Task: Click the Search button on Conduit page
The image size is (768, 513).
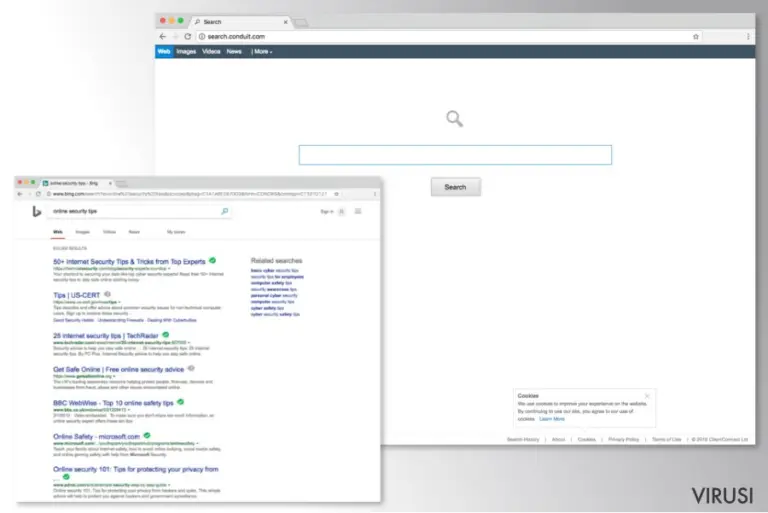Action: coord(456,187)
